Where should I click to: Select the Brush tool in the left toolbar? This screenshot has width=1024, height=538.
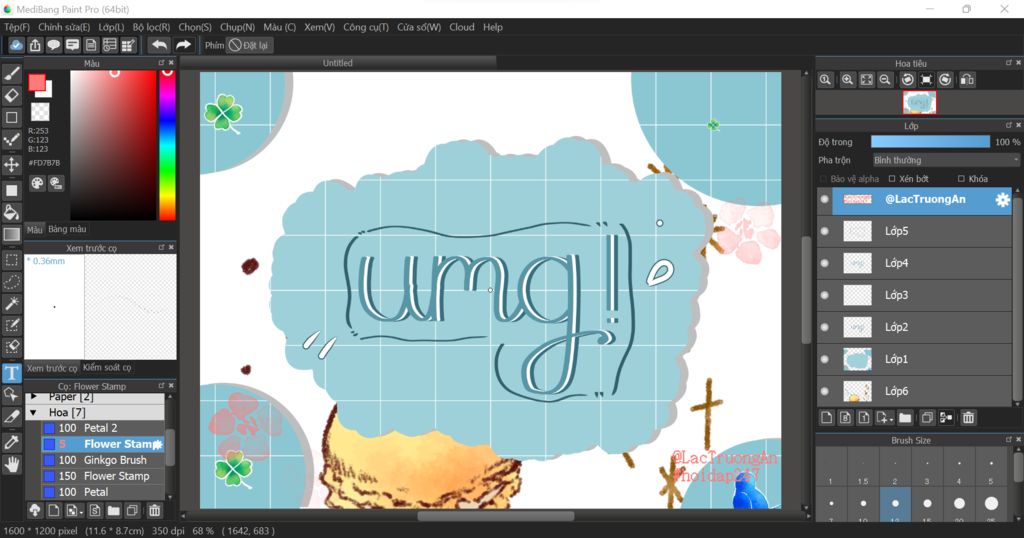pyautogui.click(x=12, y=74)
